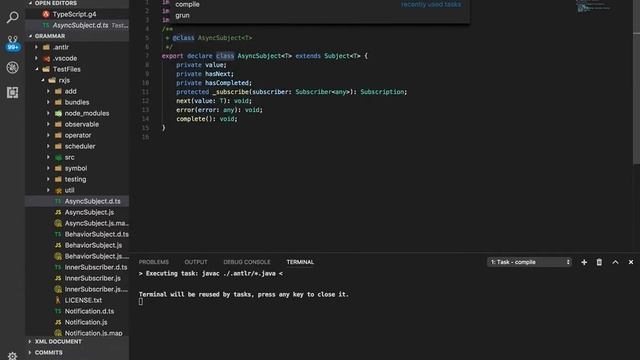Viewport: 640px width, 360px height.
Task: Open LICENSE.txt file
Action: (x=83, y=300)
